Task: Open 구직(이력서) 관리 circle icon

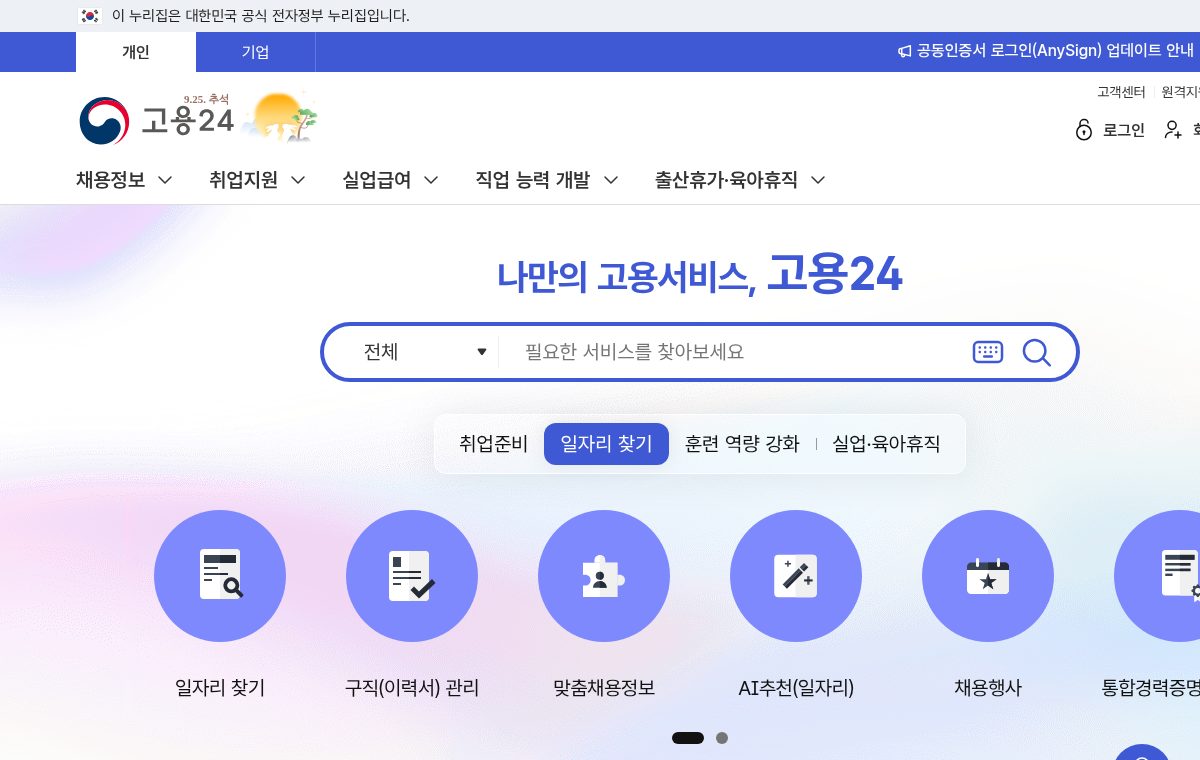Action: (x=412, y=576)
